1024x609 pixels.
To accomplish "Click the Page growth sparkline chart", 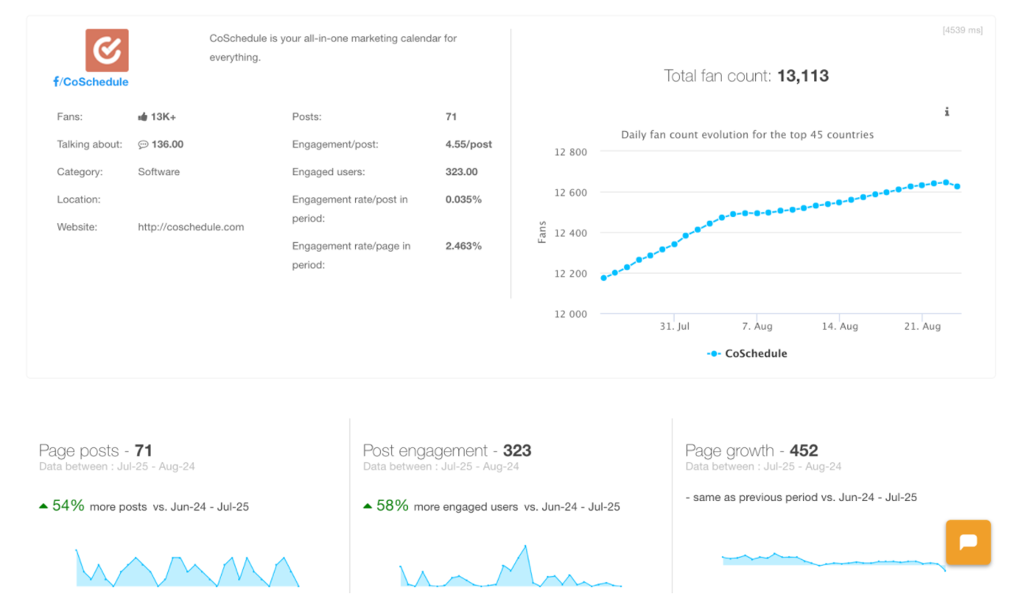I will (x=834, y=561).
